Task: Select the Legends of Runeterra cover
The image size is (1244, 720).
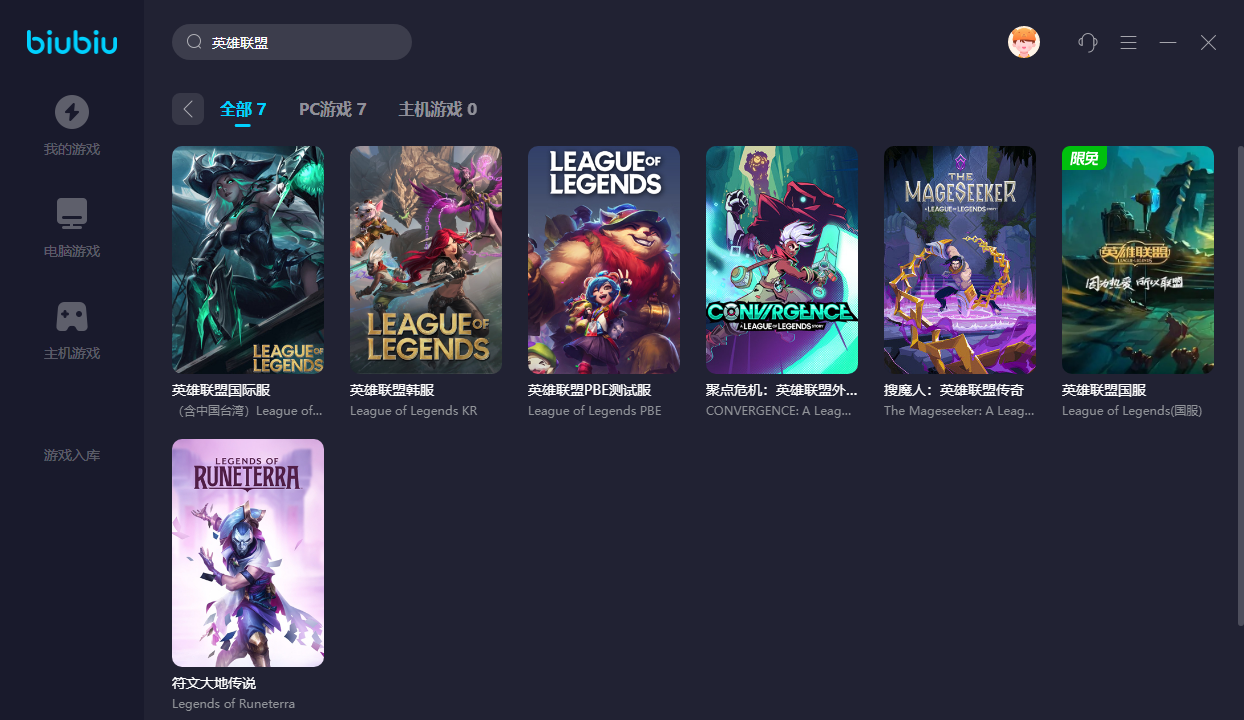Action: point(248,553)
